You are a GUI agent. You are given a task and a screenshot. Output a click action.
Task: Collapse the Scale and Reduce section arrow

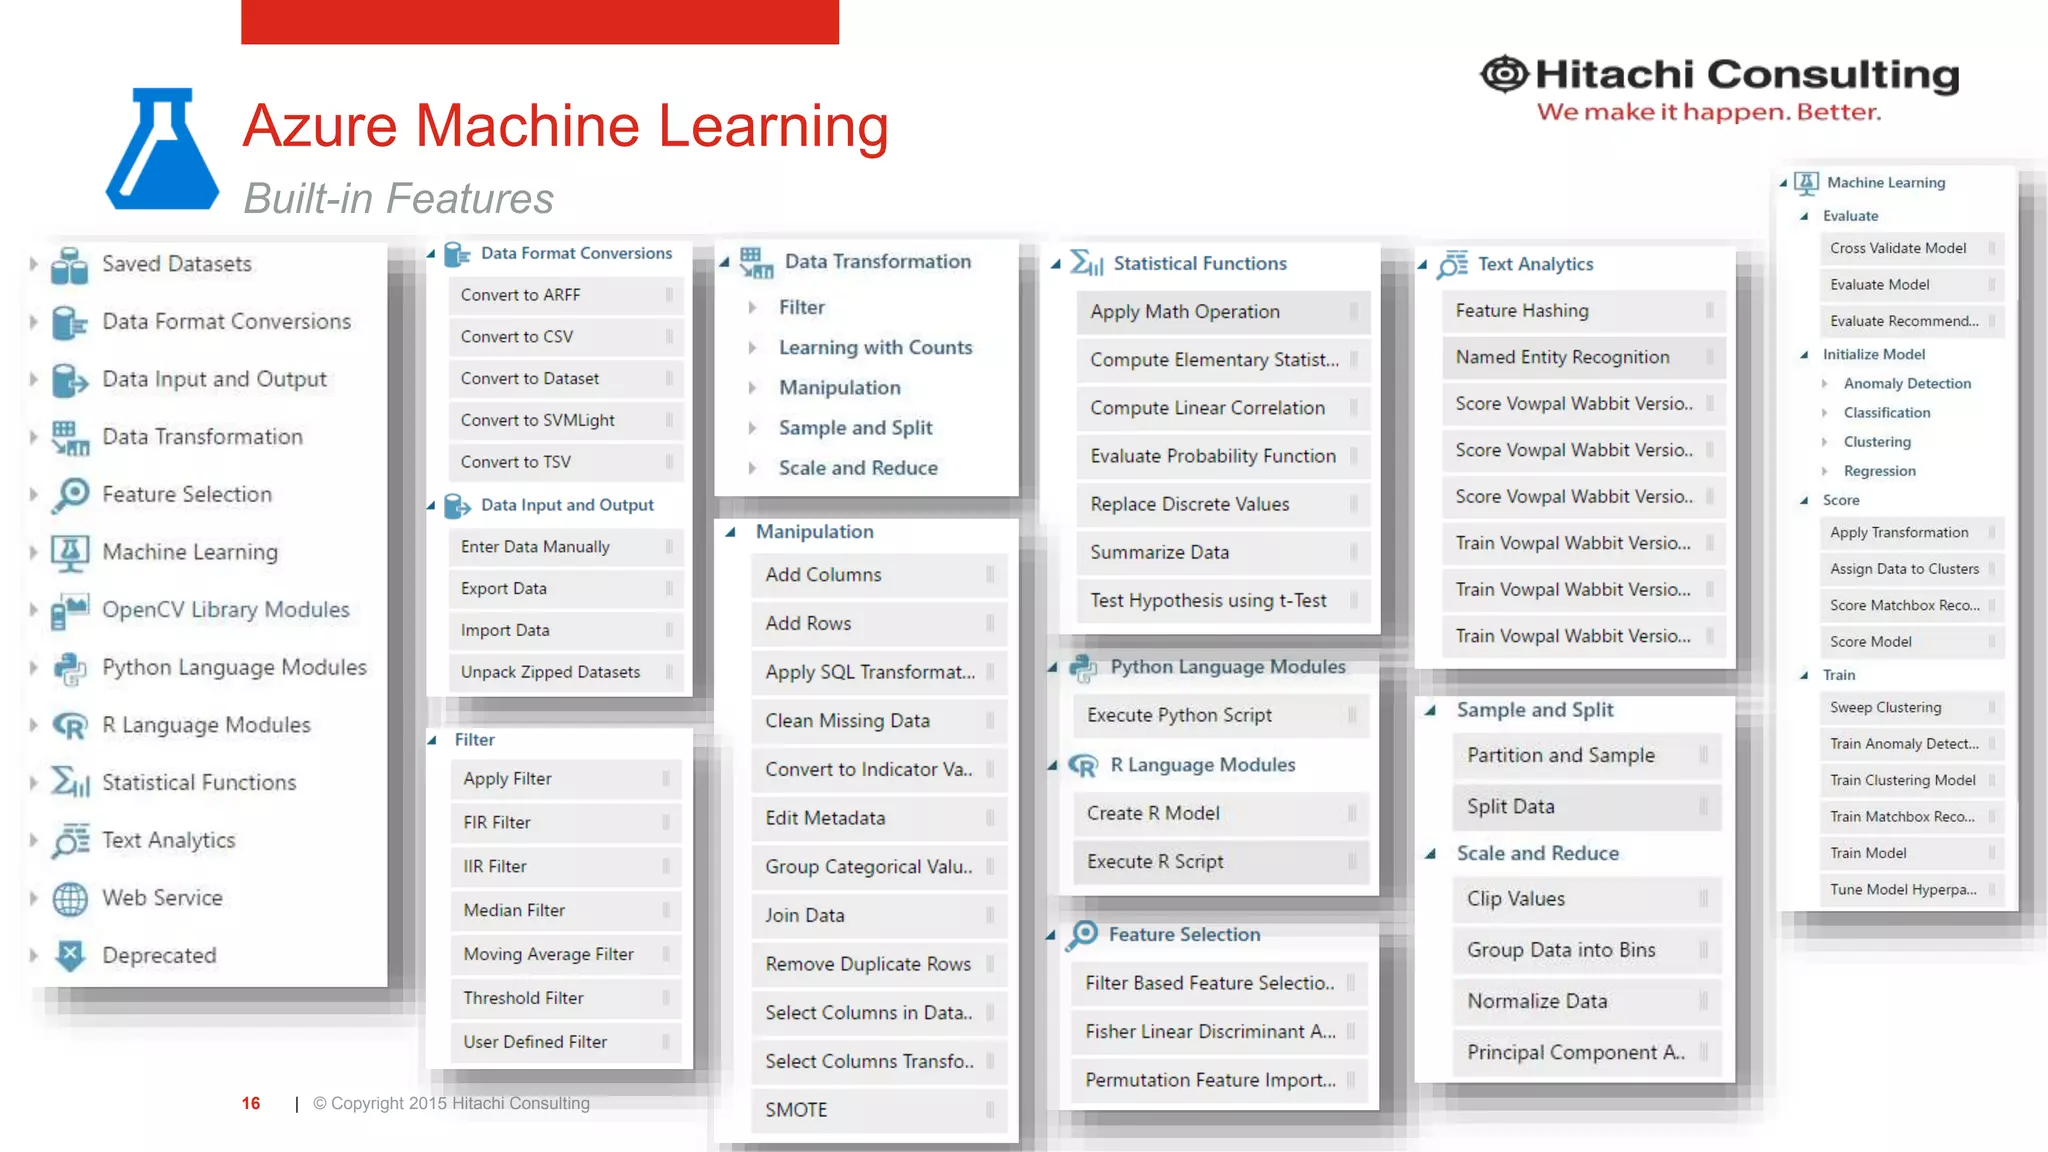click(x=1430, y=854)
